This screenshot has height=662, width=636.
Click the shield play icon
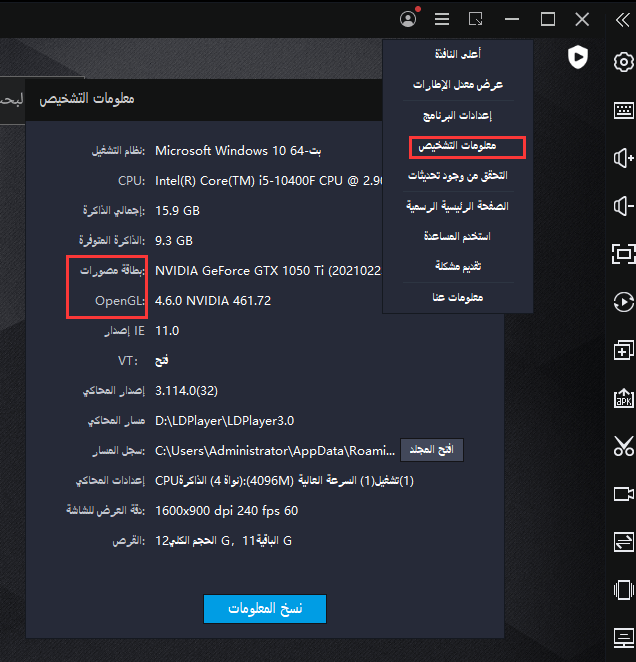pyautogui.click(x=577, y=57)
